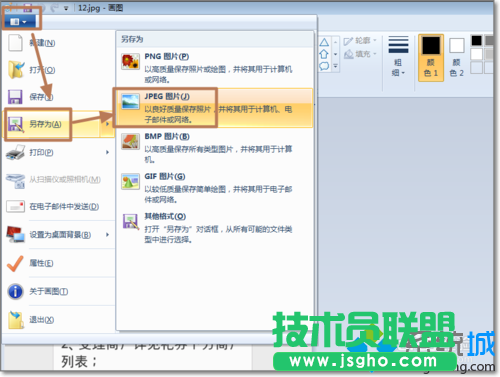Select Send in email (在电子邮件中发送) entry
The image size is (500, 377).
click(64, 207)
